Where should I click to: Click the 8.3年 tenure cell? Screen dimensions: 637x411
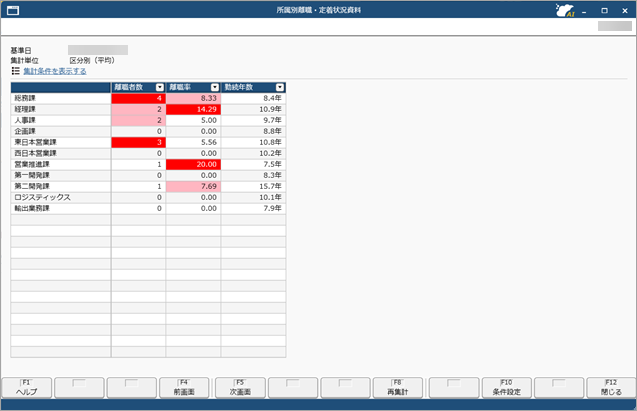pos(254,175)
